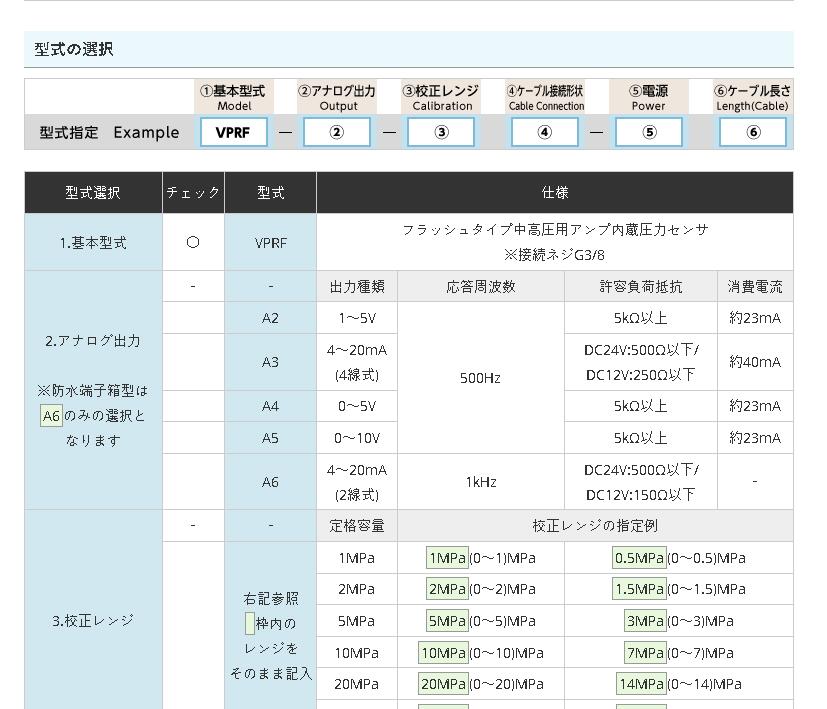
Task: Select the 20MPa rated capacity cell
Action: (x=356, y=684)
